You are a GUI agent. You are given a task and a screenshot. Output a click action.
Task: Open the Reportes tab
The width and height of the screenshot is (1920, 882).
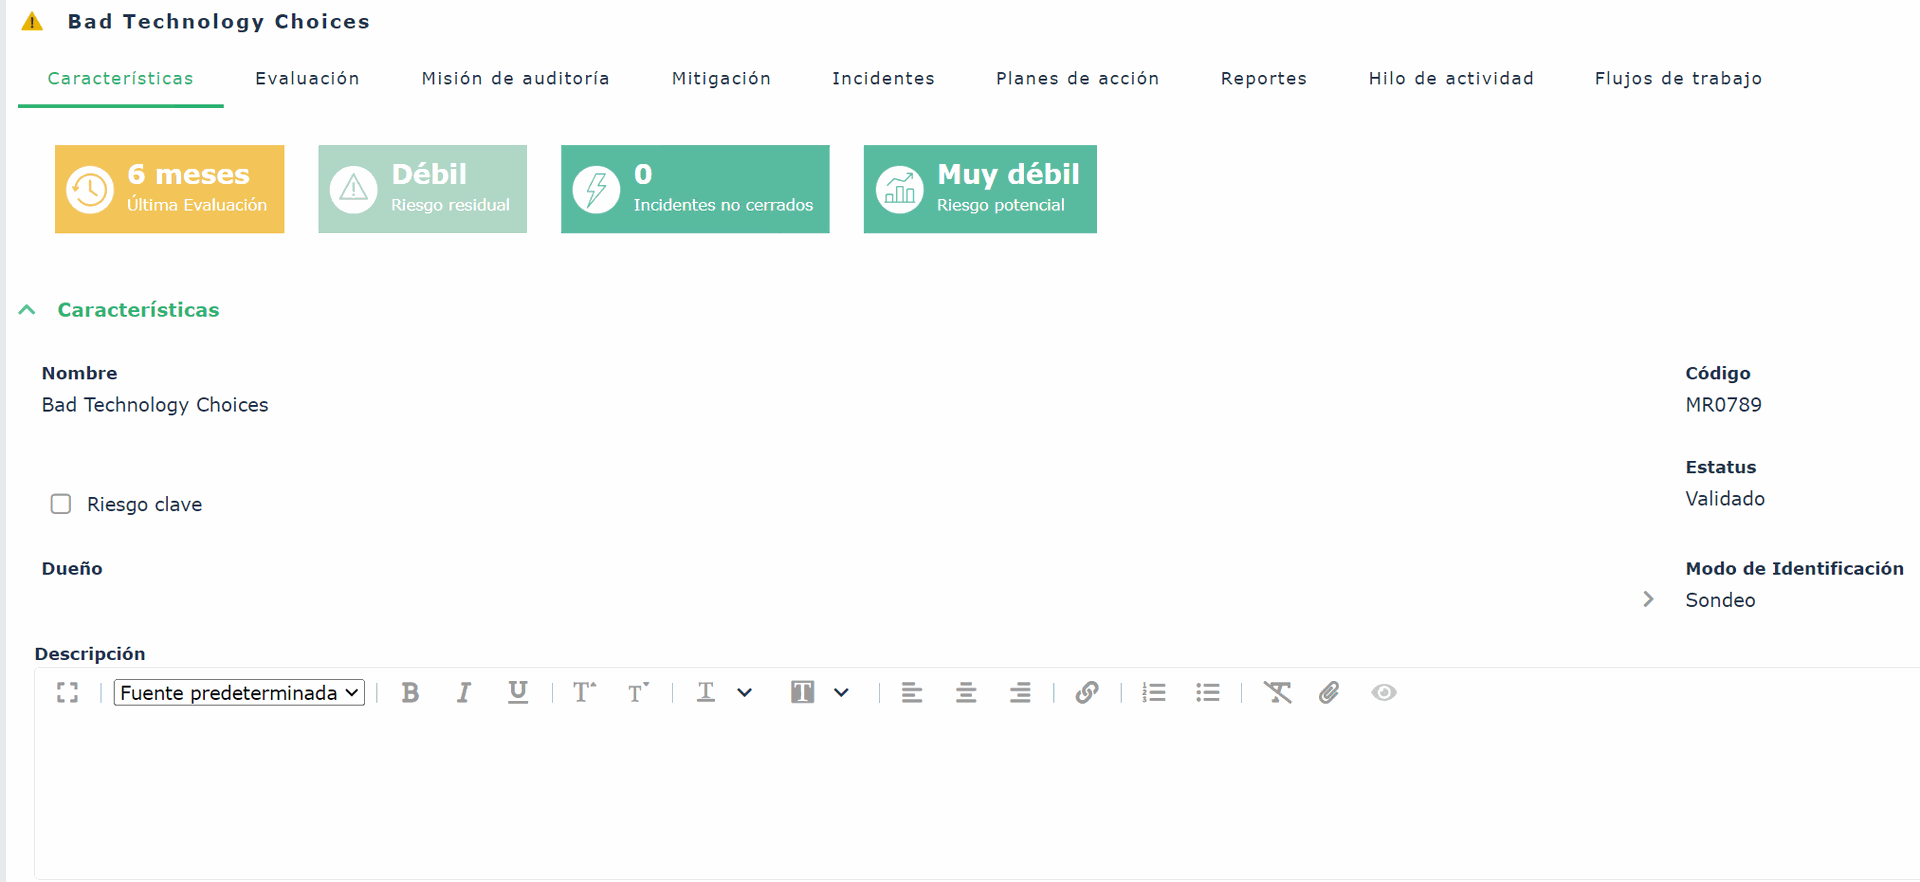[1263, 78]
